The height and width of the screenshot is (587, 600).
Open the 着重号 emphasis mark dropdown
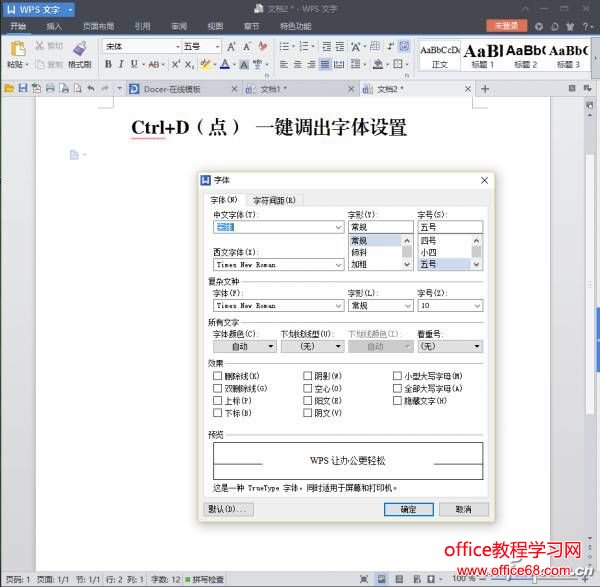pyautogui.click(x=450, y=346)
